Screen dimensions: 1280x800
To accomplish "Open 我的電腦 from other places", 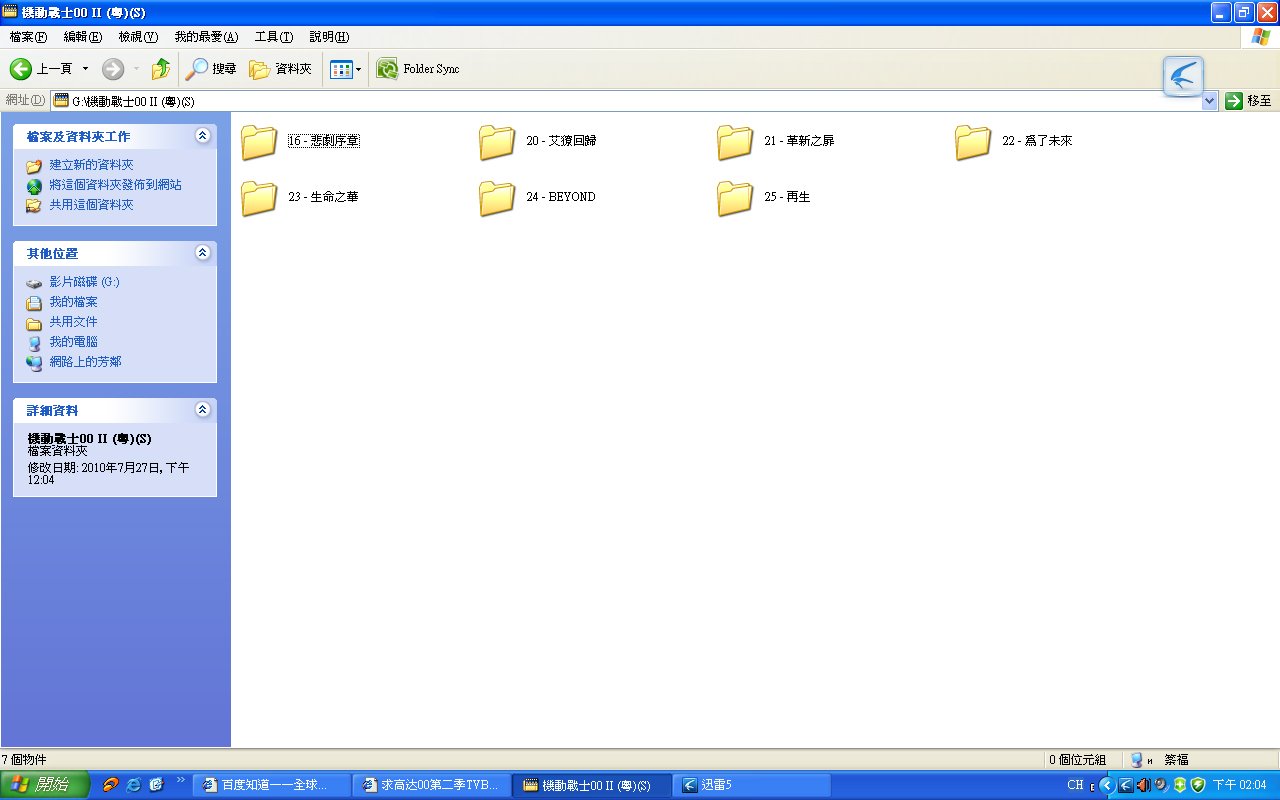I will tap(73, 342).
